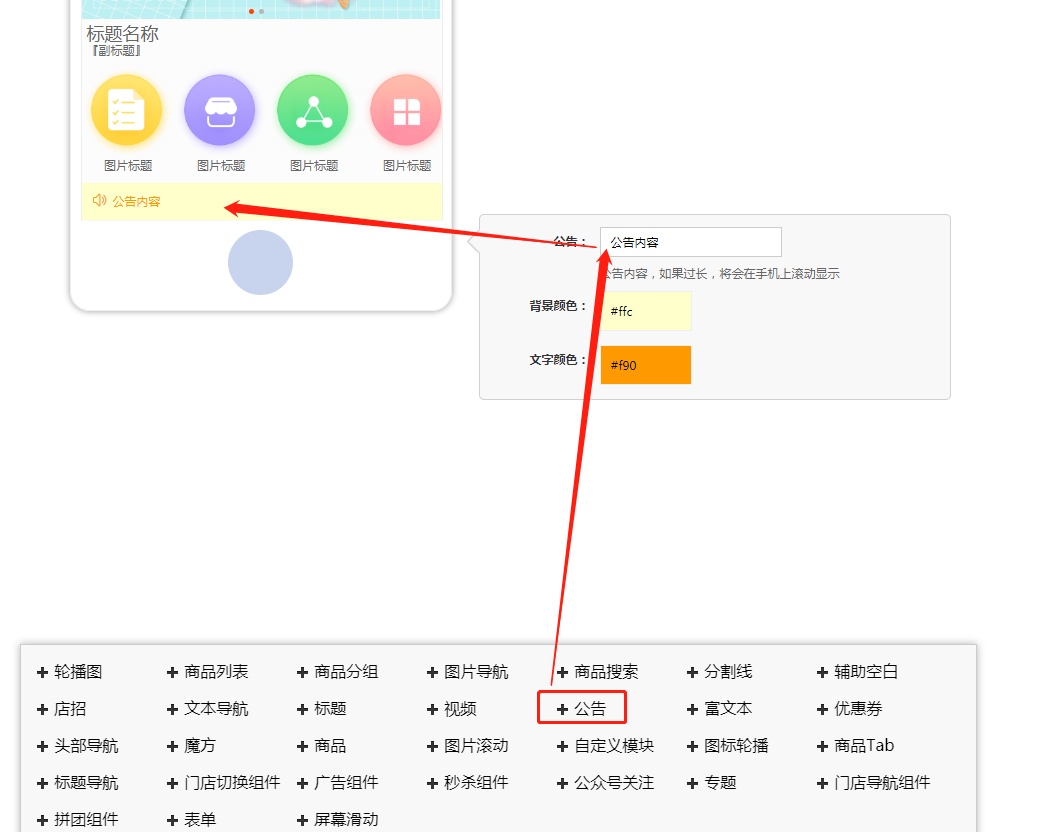This screenshot has height=832, width=1041.
Task: Click the 公告 content text field
Action: pos(690,242)
